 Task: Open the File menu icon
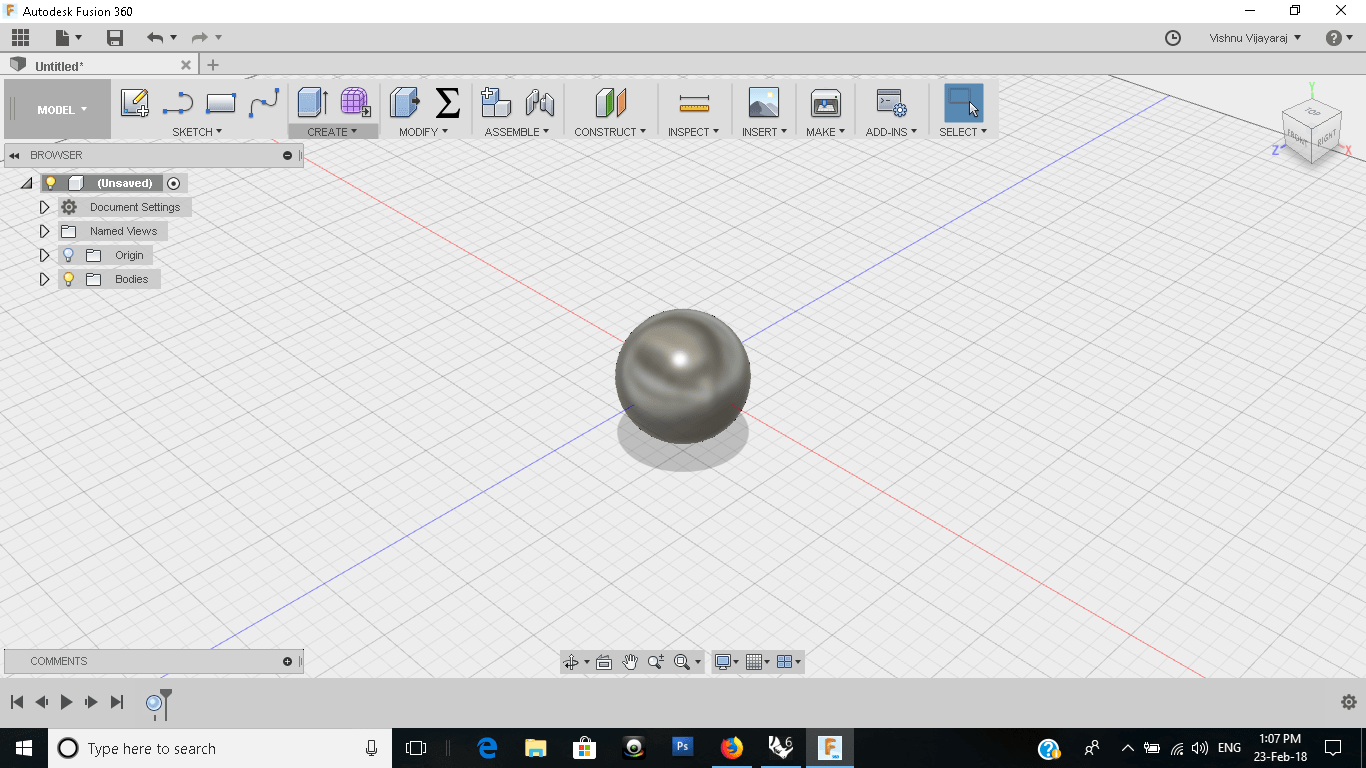(68, 38)
